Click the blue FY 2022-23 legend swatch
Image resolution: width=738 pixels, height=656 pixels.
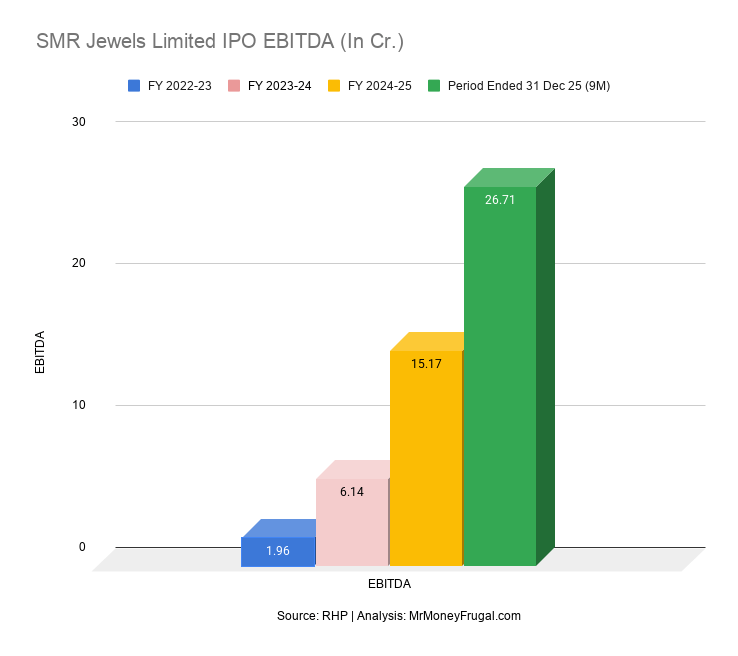[134, 86]
